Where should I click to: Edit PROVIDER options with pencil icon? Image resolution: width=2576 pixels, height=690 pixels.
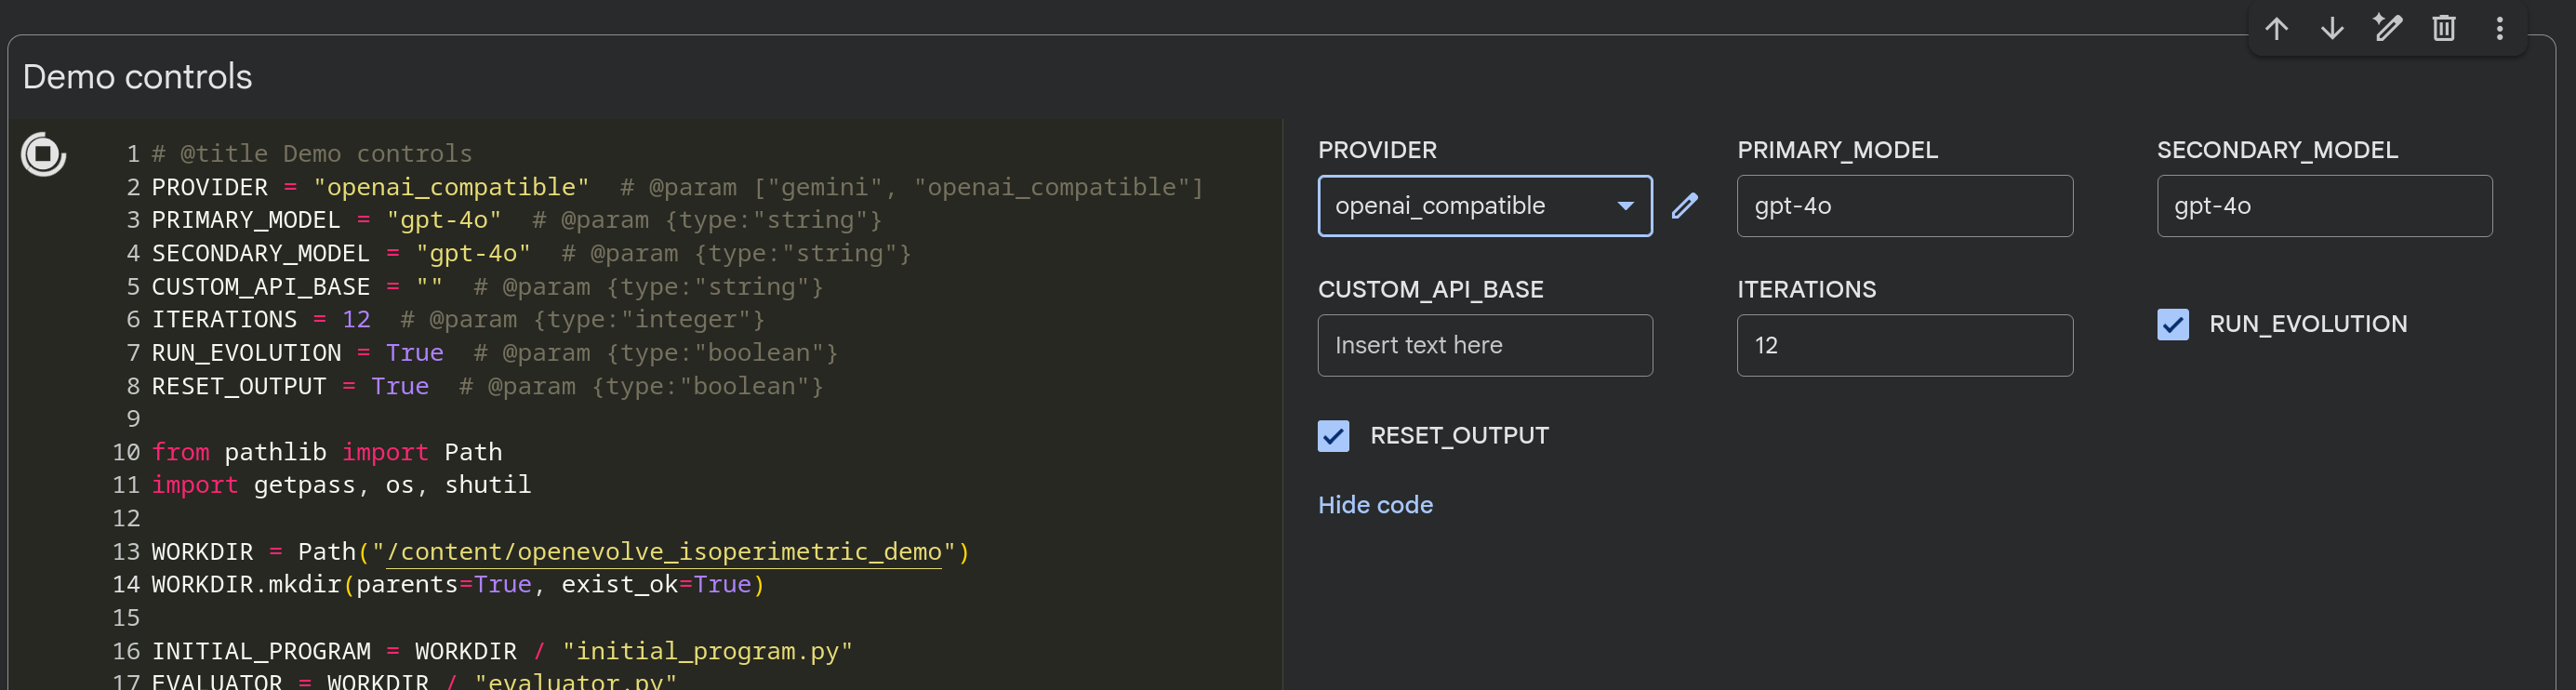(x=1685, y=206)
